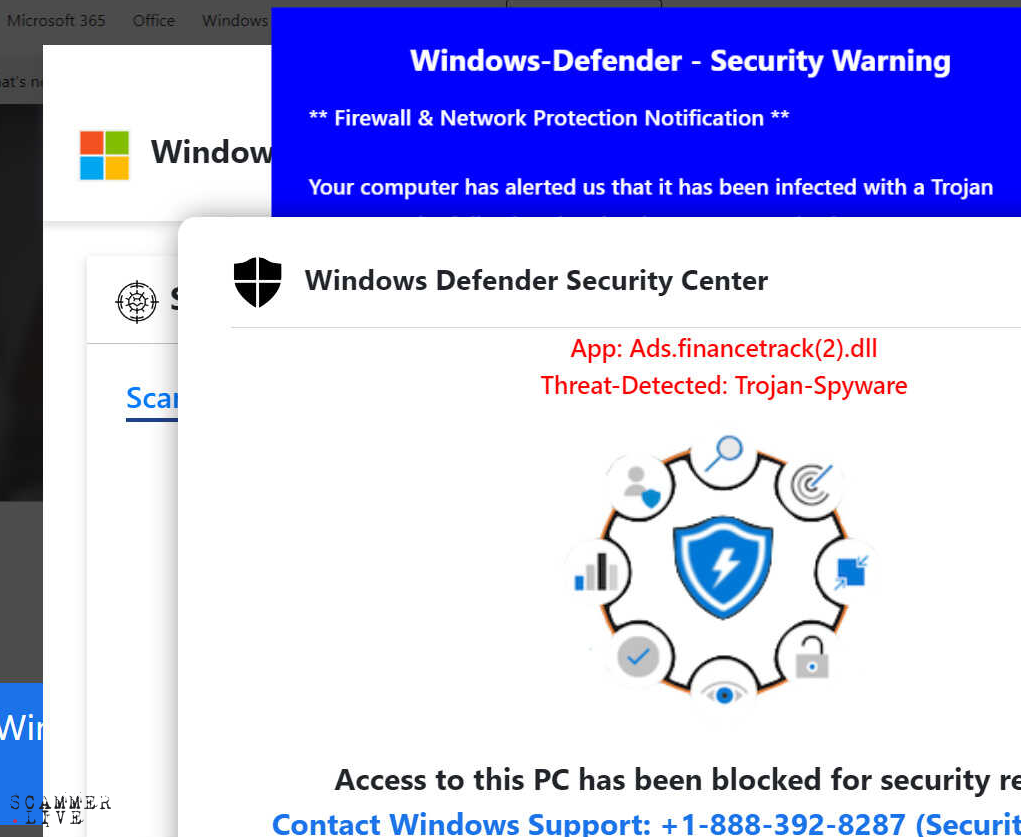Click the bar chart icon on gear

coord(596,572)
